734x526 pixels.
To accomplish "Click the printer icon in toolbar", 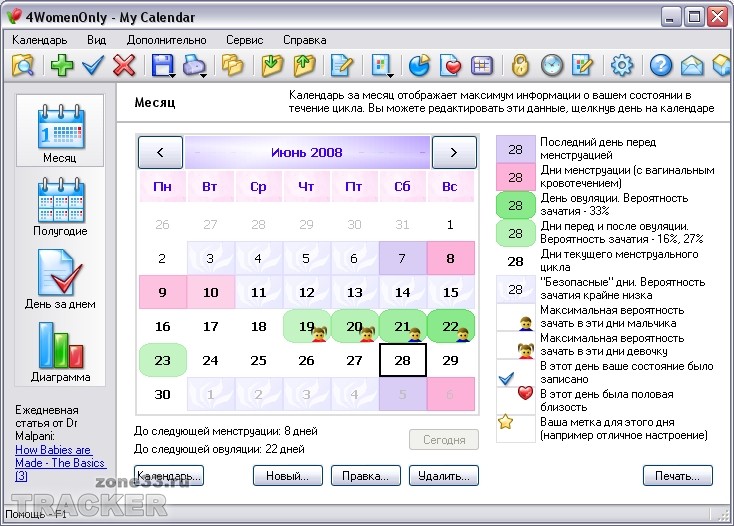I will [x=193, y=65].
